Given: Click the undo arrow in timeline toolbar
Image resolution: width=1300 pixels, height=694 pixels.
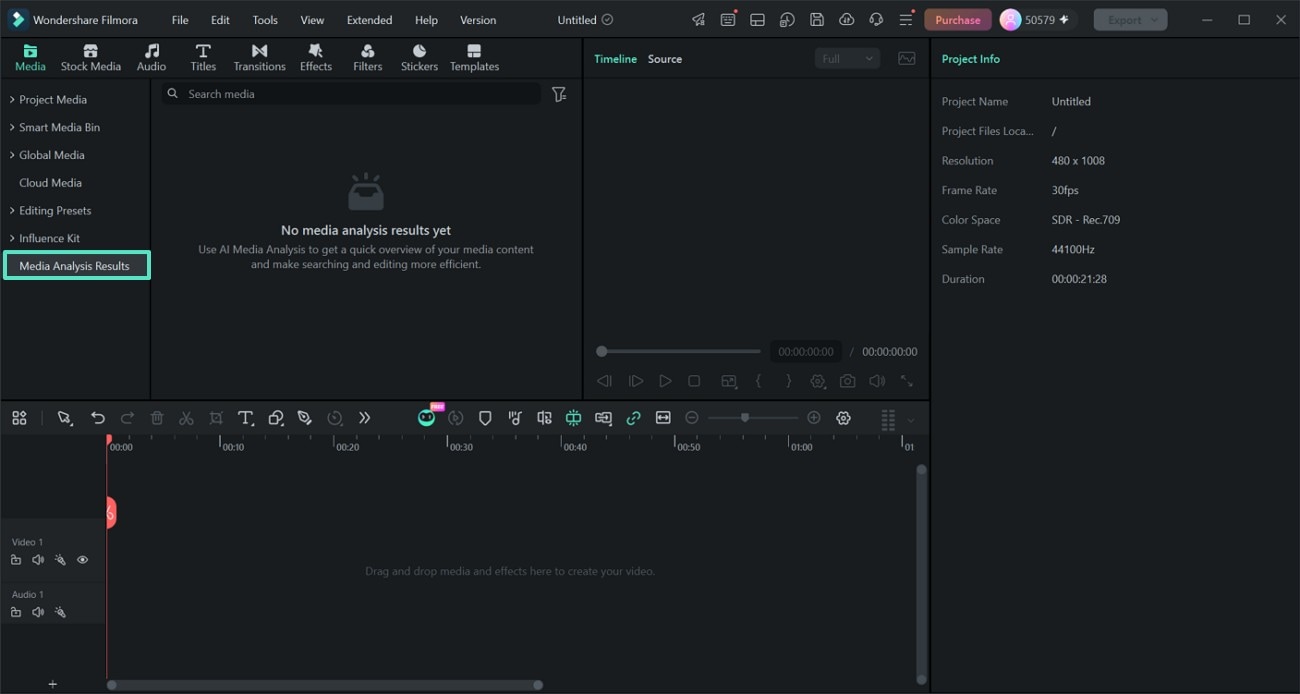Looking at the screenshot, I should click(98, 418).
